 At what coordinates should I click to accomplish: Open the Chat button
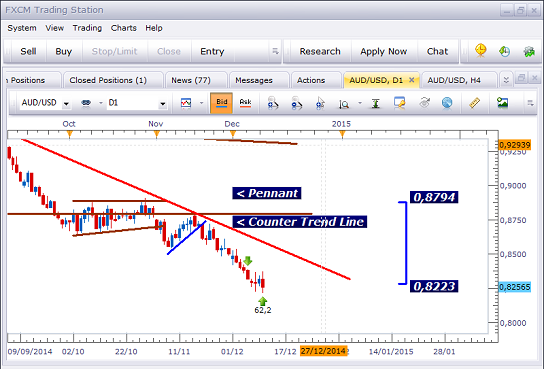(x=437, y=51)
